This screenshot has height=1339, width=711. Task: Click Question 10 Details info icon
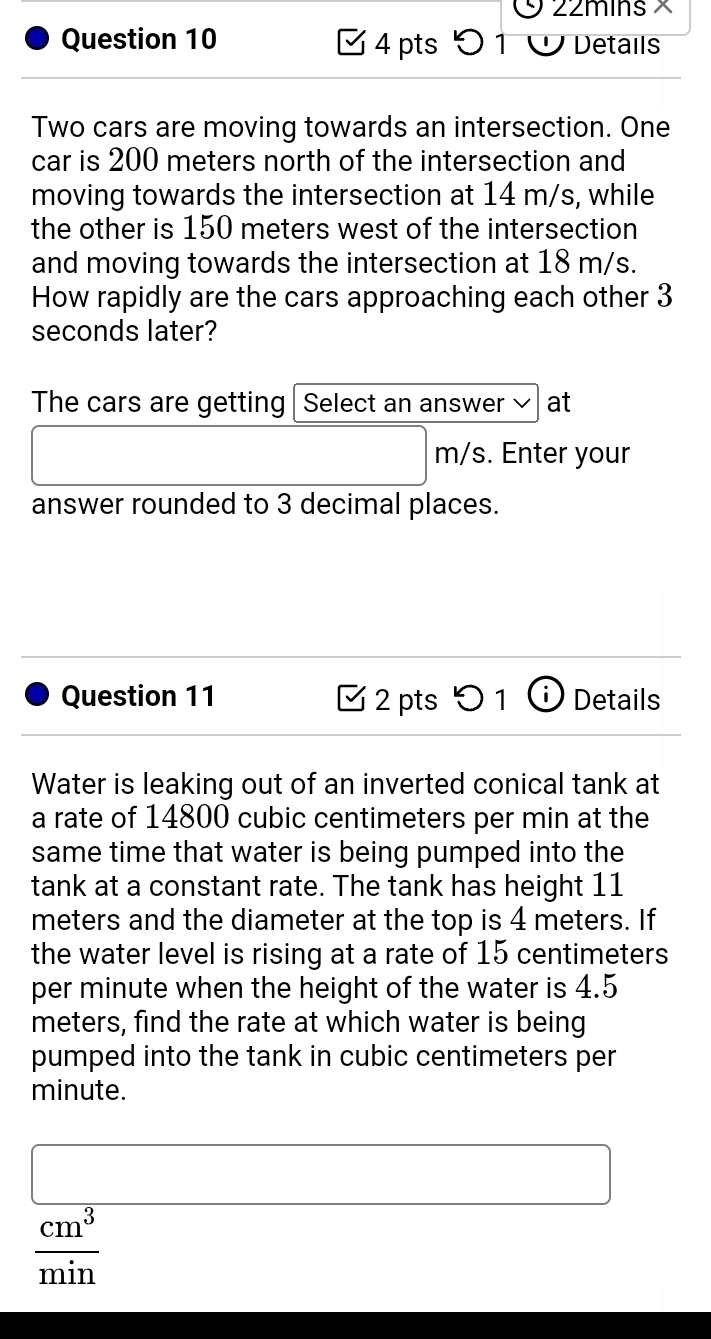coord(546,43)
